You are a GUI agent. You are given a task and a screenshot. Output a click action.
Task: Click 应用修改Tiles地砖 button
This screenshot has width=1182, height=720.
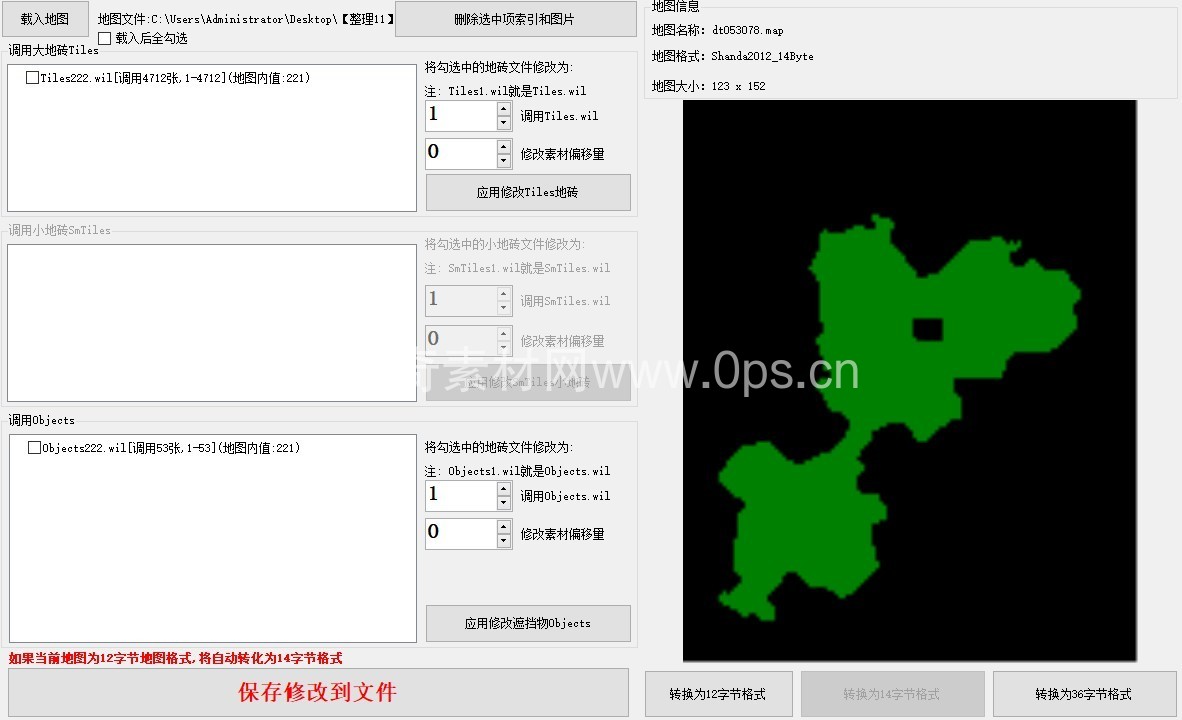pos(528,192)
